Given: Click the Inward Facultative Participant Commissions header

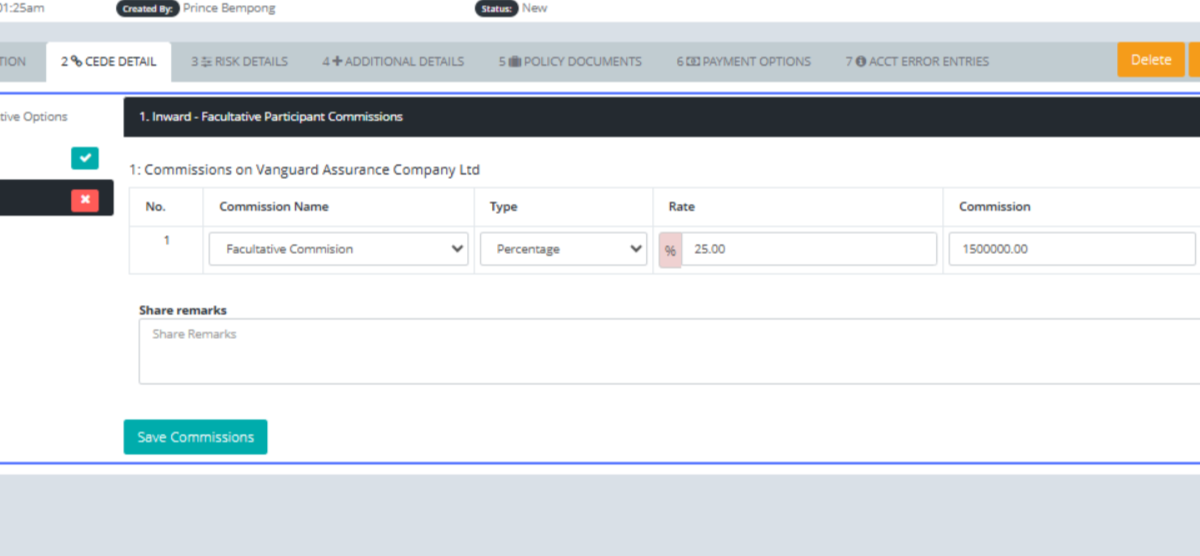Looking at the screenshot, I should [271, 117].
